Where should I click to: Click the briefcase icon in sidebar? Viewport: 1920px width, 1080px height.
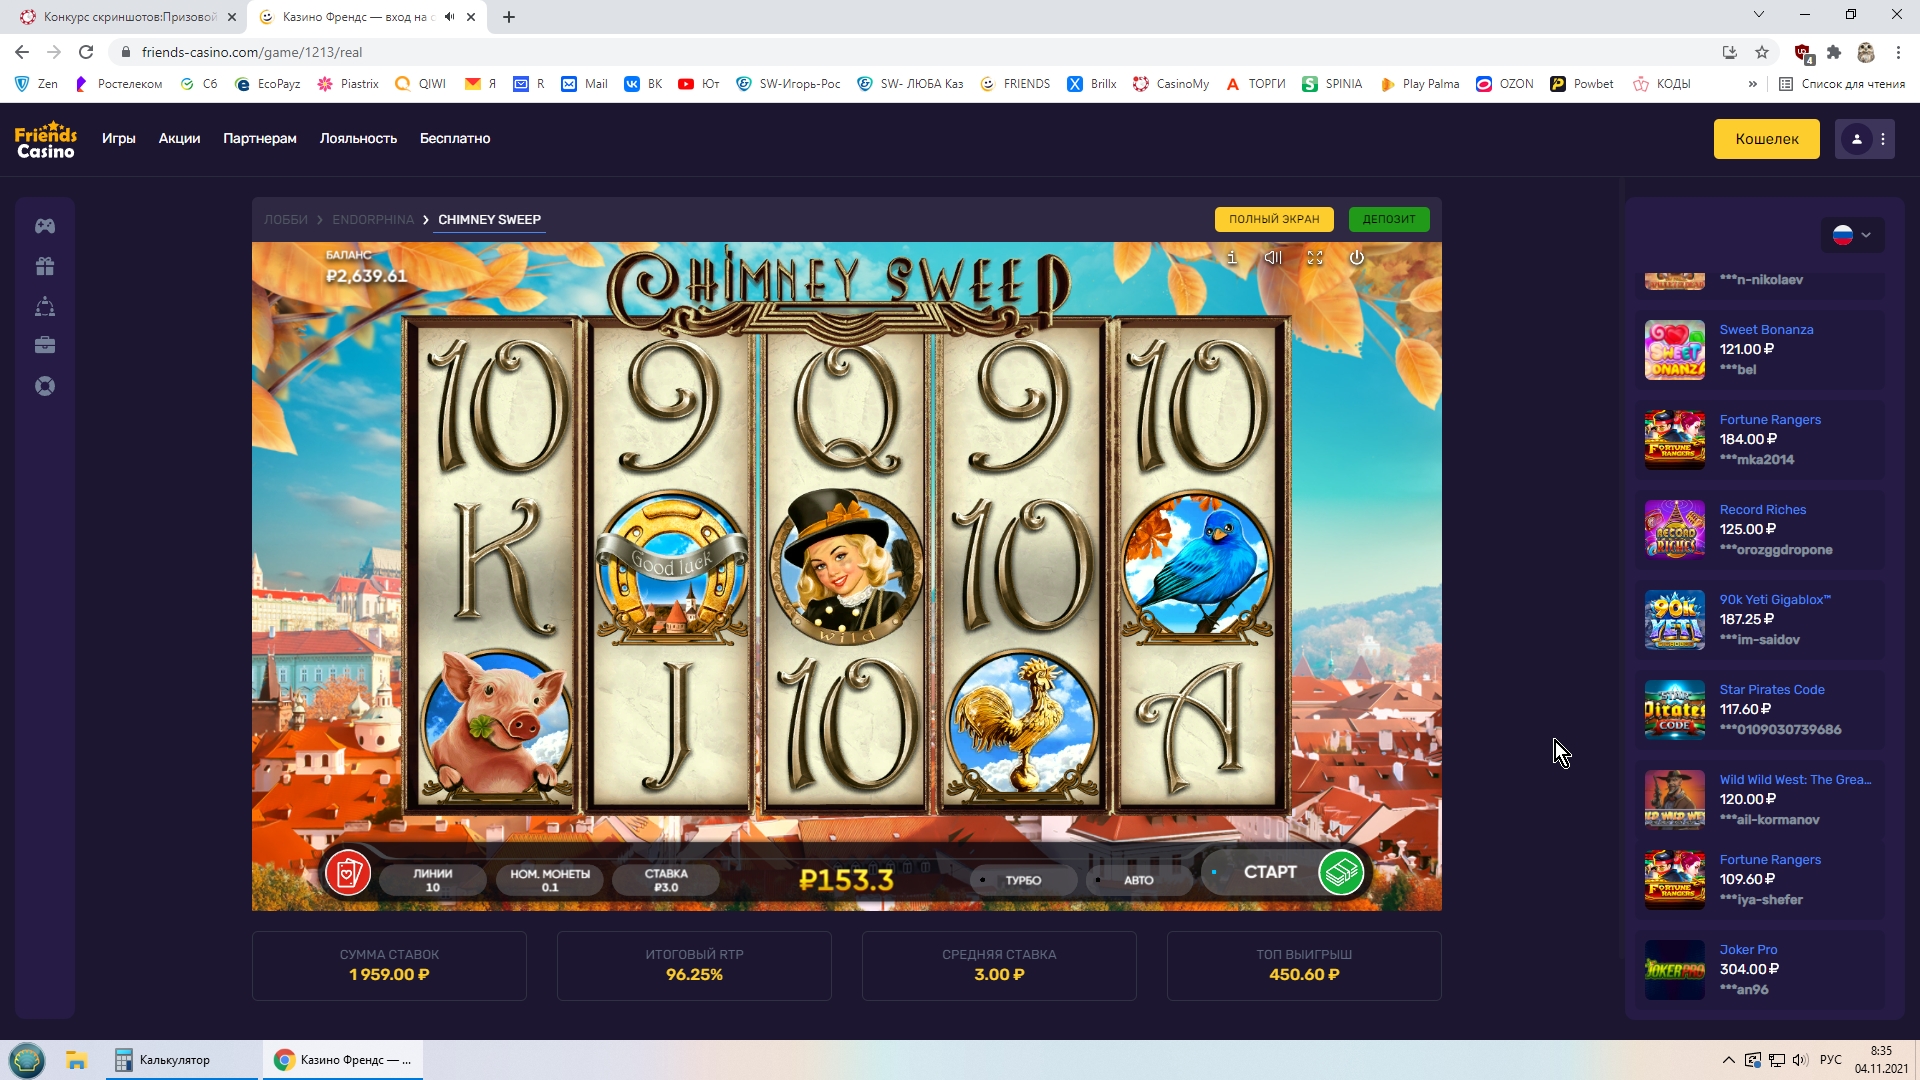tap(45, 346)
